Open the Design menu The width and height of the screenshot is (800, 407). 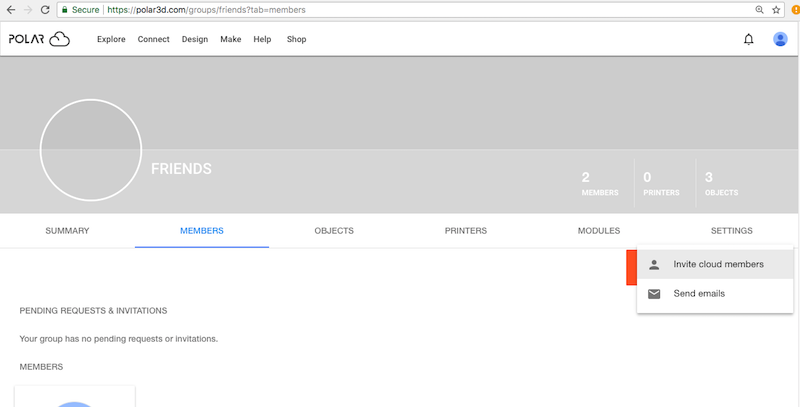pos(195,39)
